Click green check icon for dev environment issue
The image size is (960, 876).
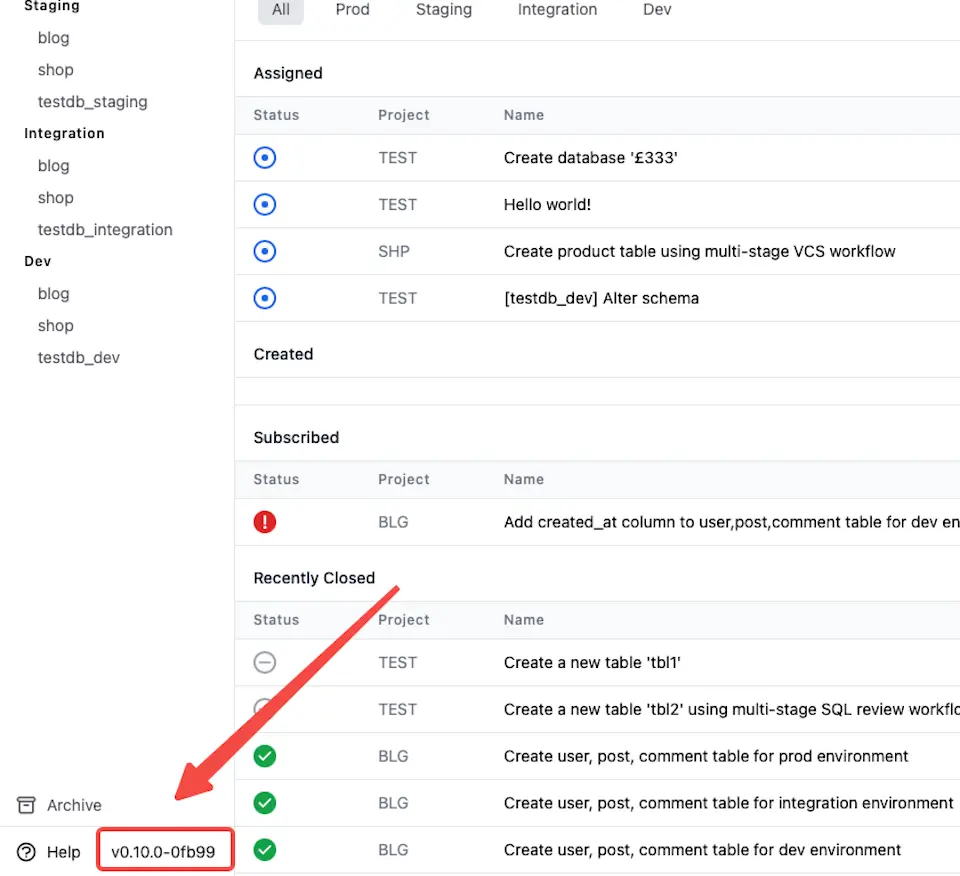point(265,850)
